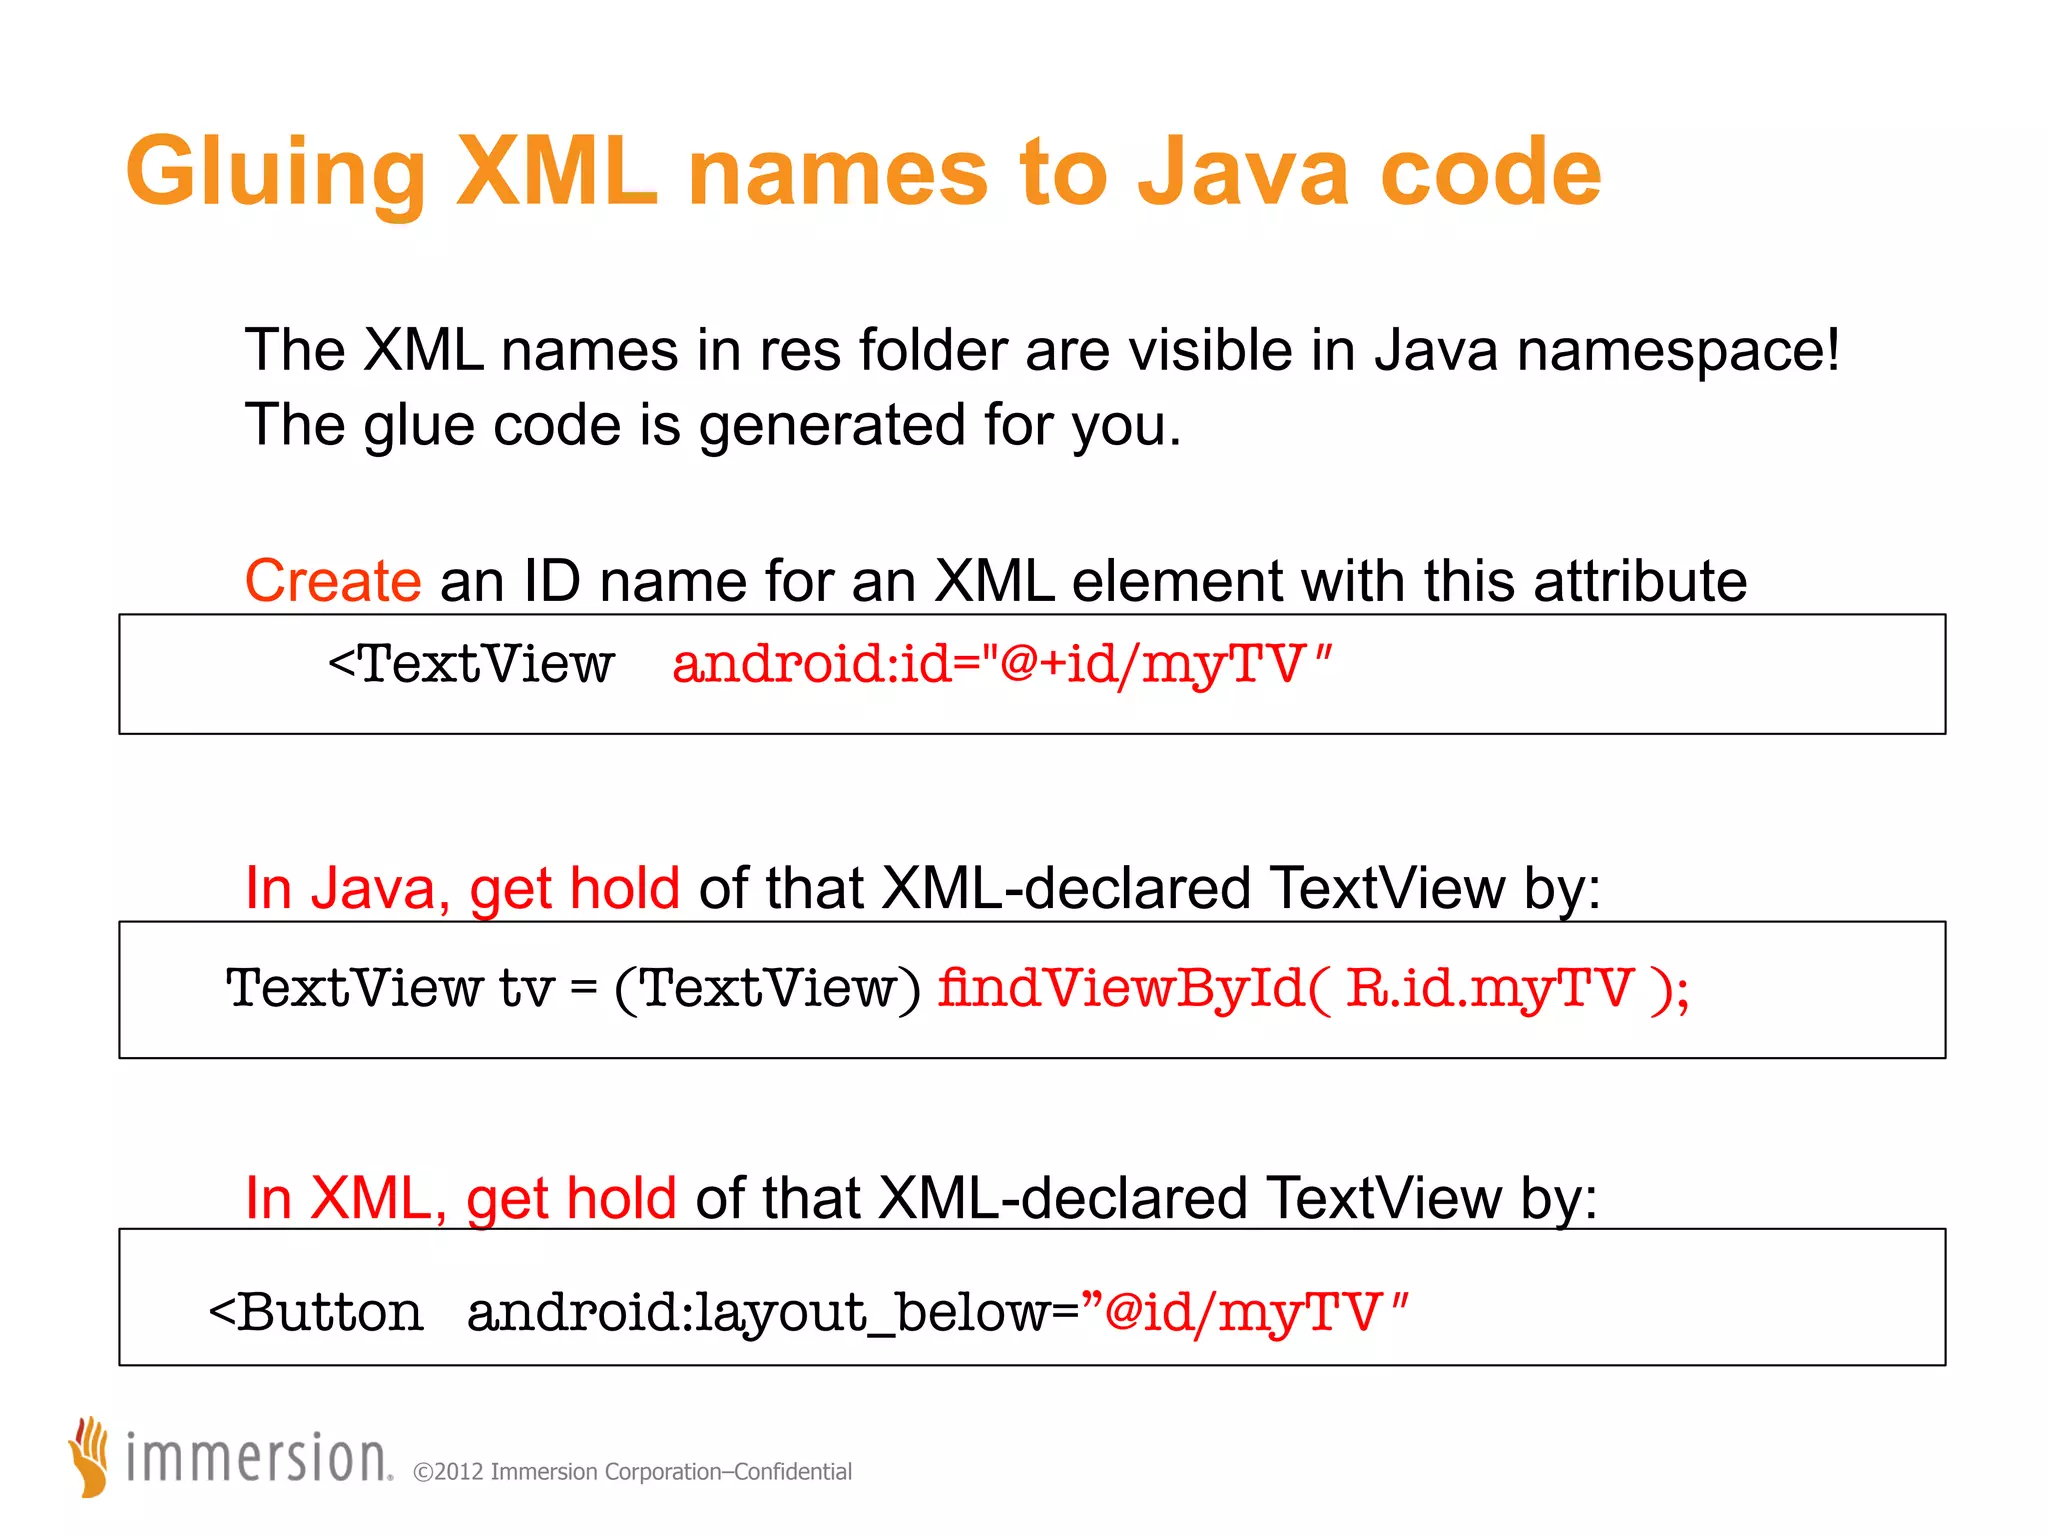This screenshot has width=2048, height=1536.
Task: Click 'TextView tv = (TextView)' code
Action: (x=573, y=989)
